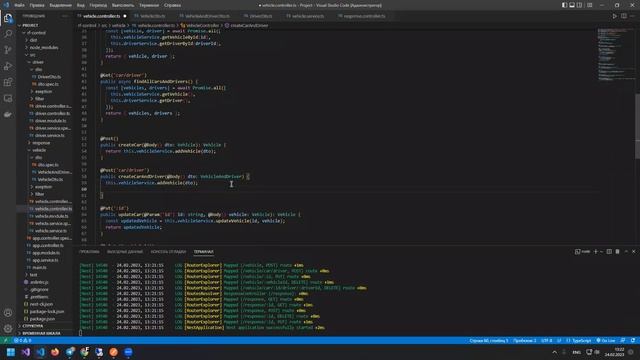Open vehicle.service.ts in explorer

(x=51, y=231)
